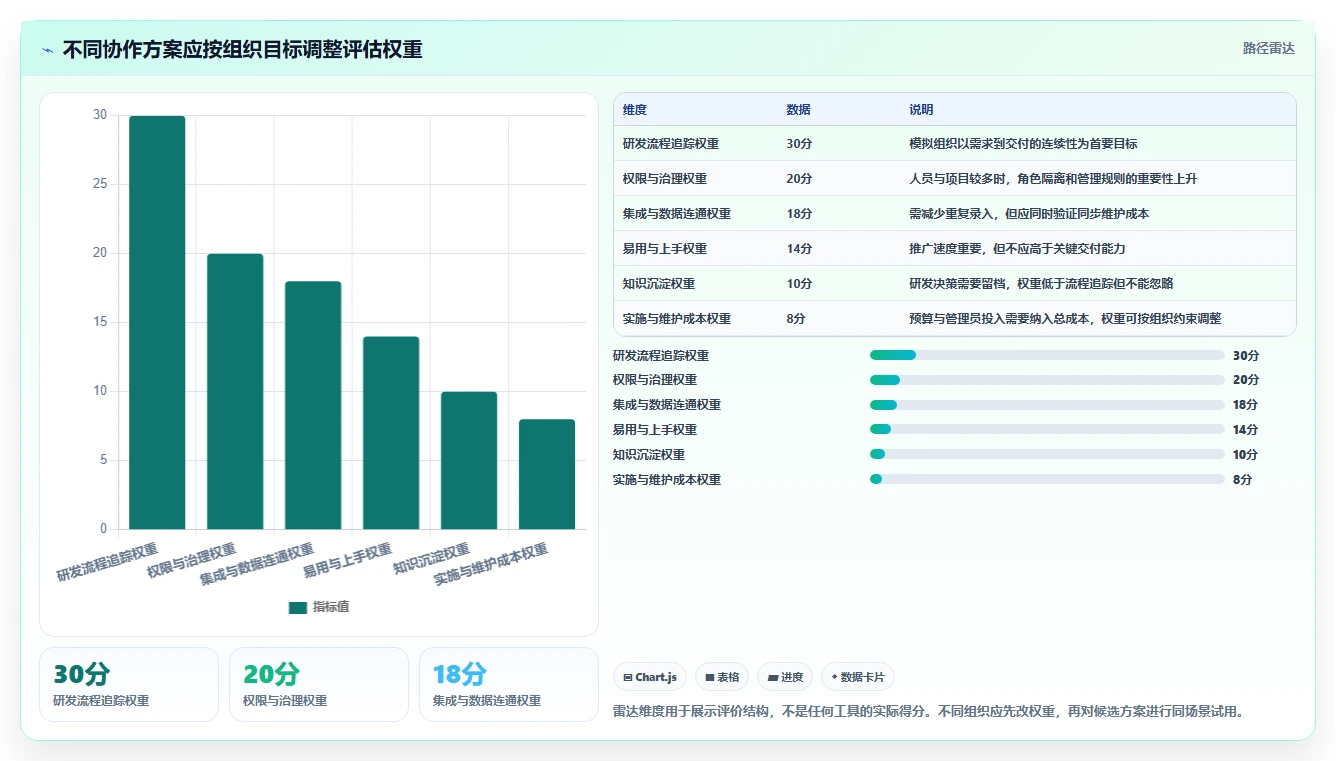Select the 知识沉淀权重 table cell
This screenshot has height=761, width=1336.
[x=695, y=284]
